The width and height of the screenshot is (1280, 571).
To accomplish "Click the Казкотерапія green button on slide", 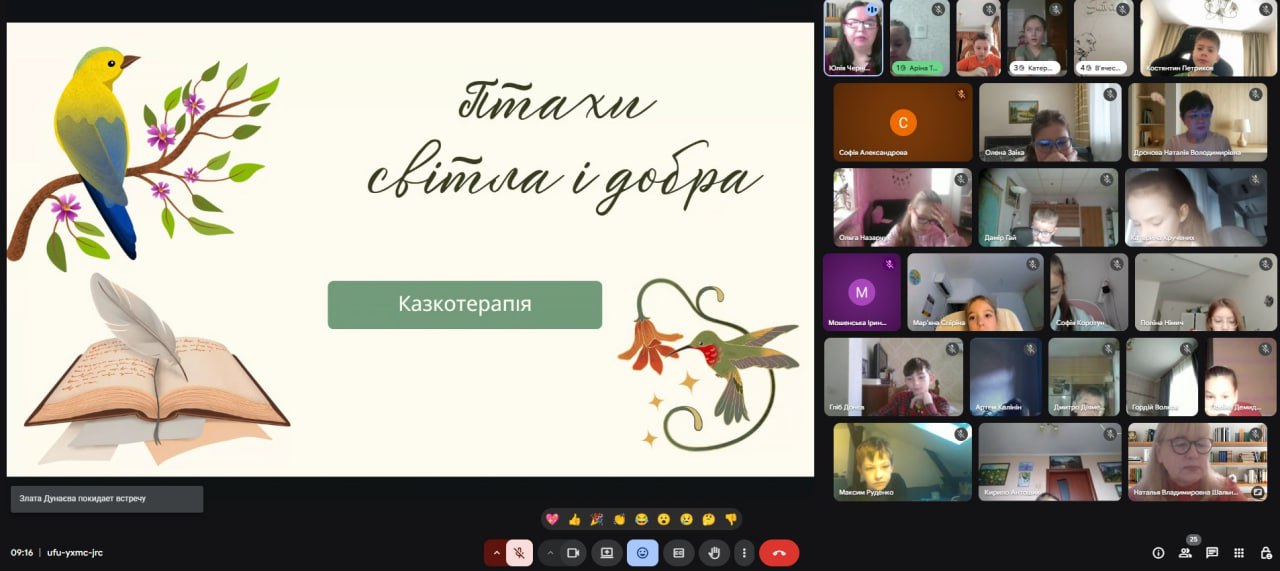I will point(464,305).
